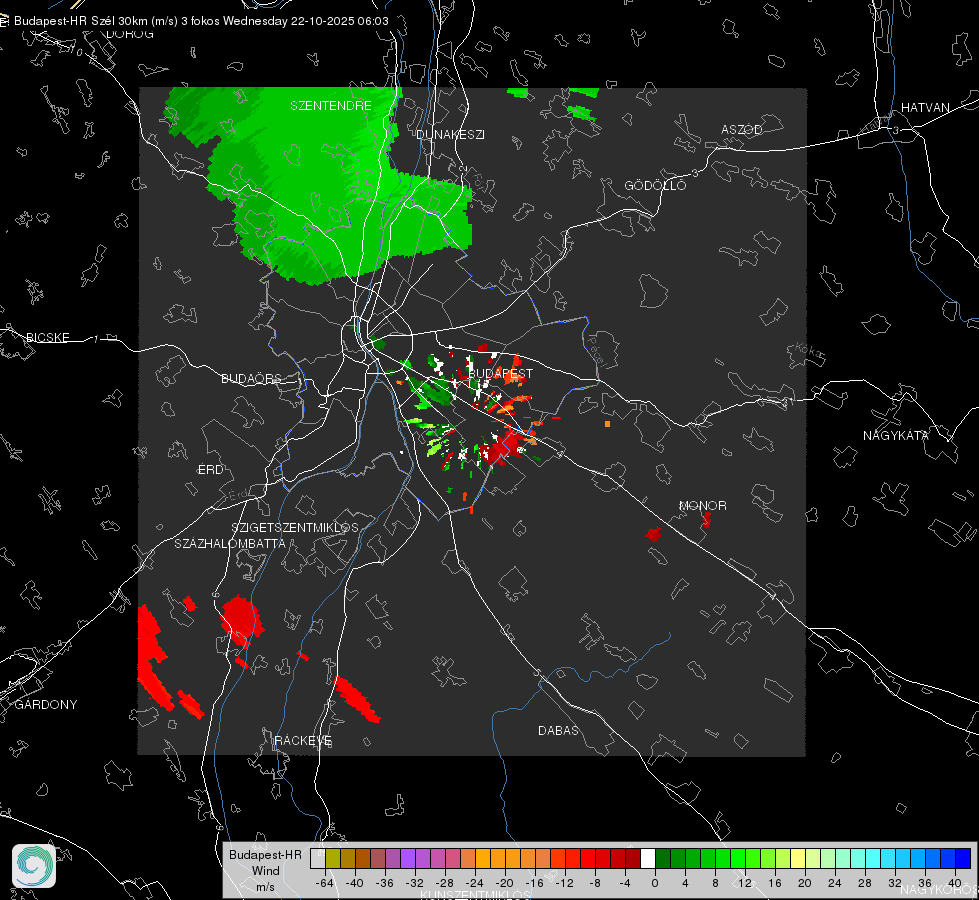This screenshot has height=900, width=979.
Task: Click the HATVAN town label
Action: click(925, 107)
